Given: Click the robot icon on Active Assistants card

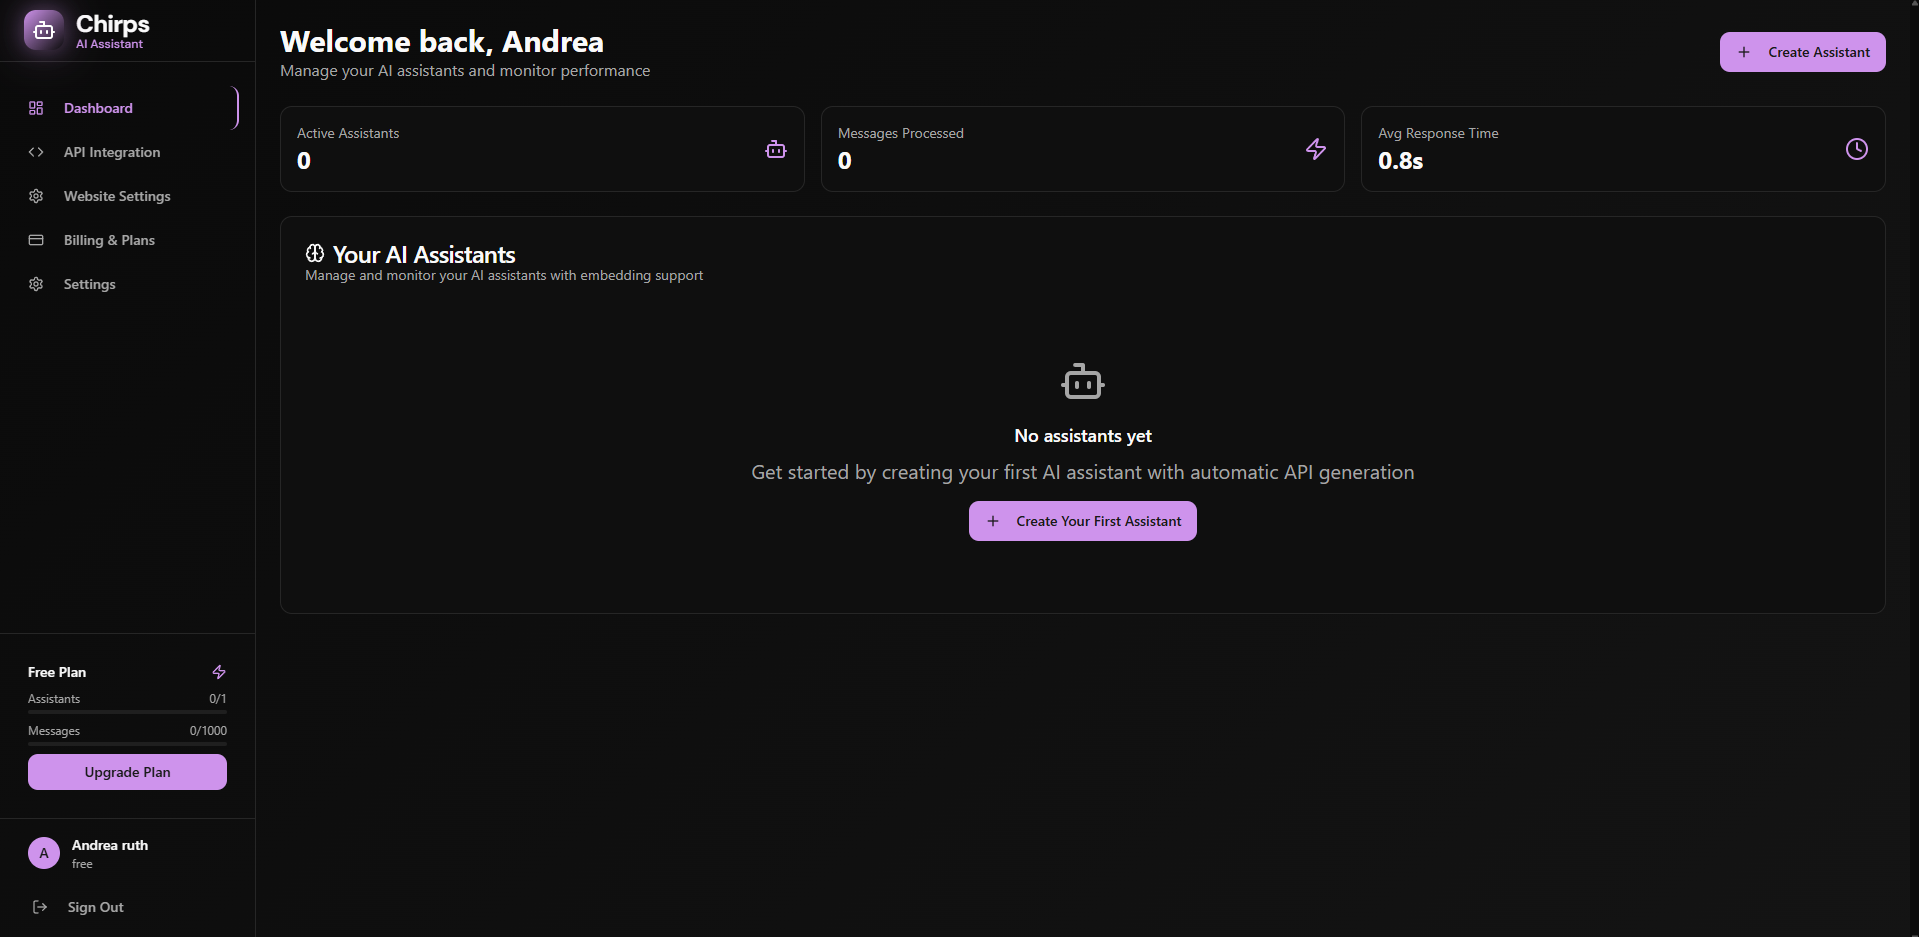Looking at the screenshot, I should pos(776,148).
